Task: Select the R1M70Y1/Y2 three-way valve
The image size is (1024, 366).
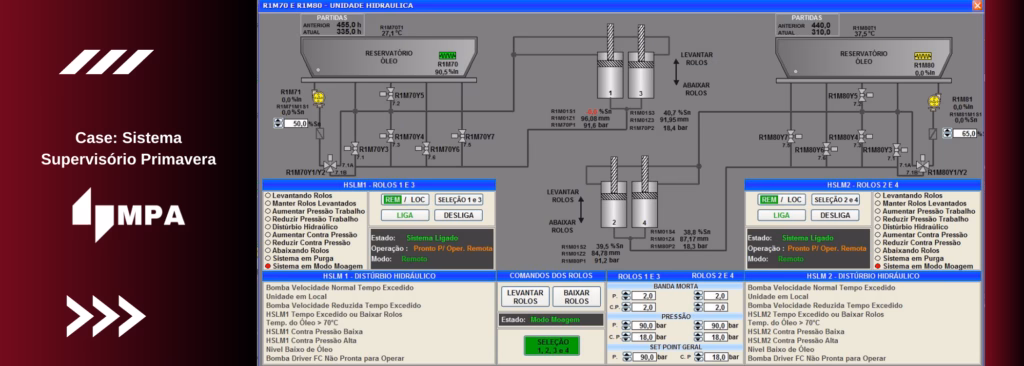Action: click(x=330, y=164)
